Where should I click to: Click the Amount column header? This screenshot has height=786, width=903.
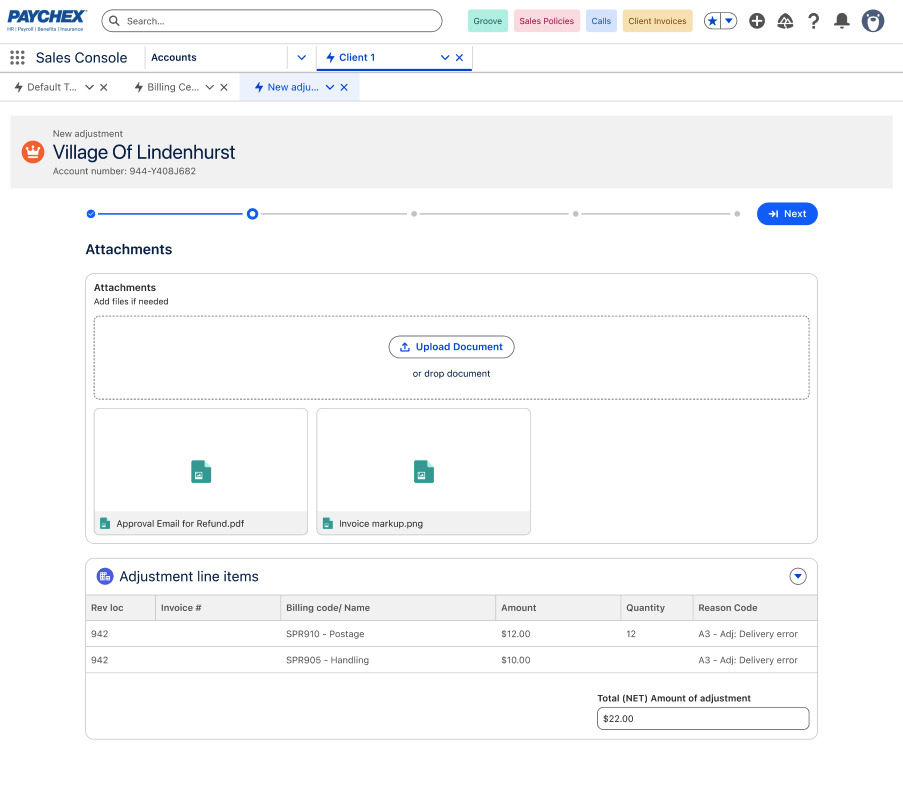coord(558,608)
